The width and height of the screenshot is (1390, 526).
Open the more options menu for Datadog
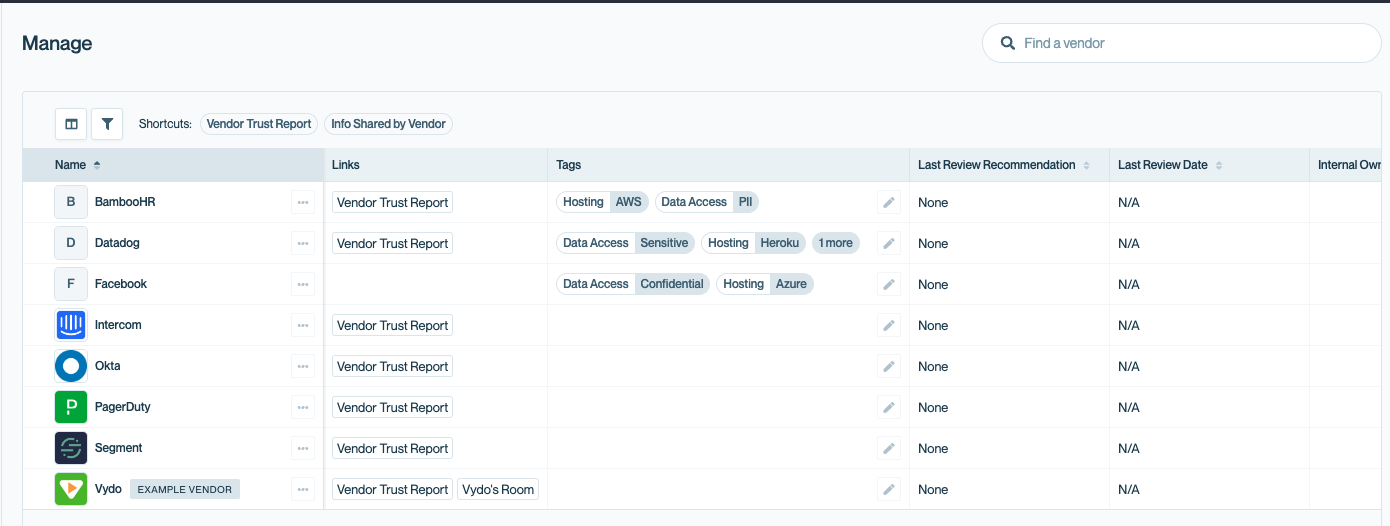point(303,243)
